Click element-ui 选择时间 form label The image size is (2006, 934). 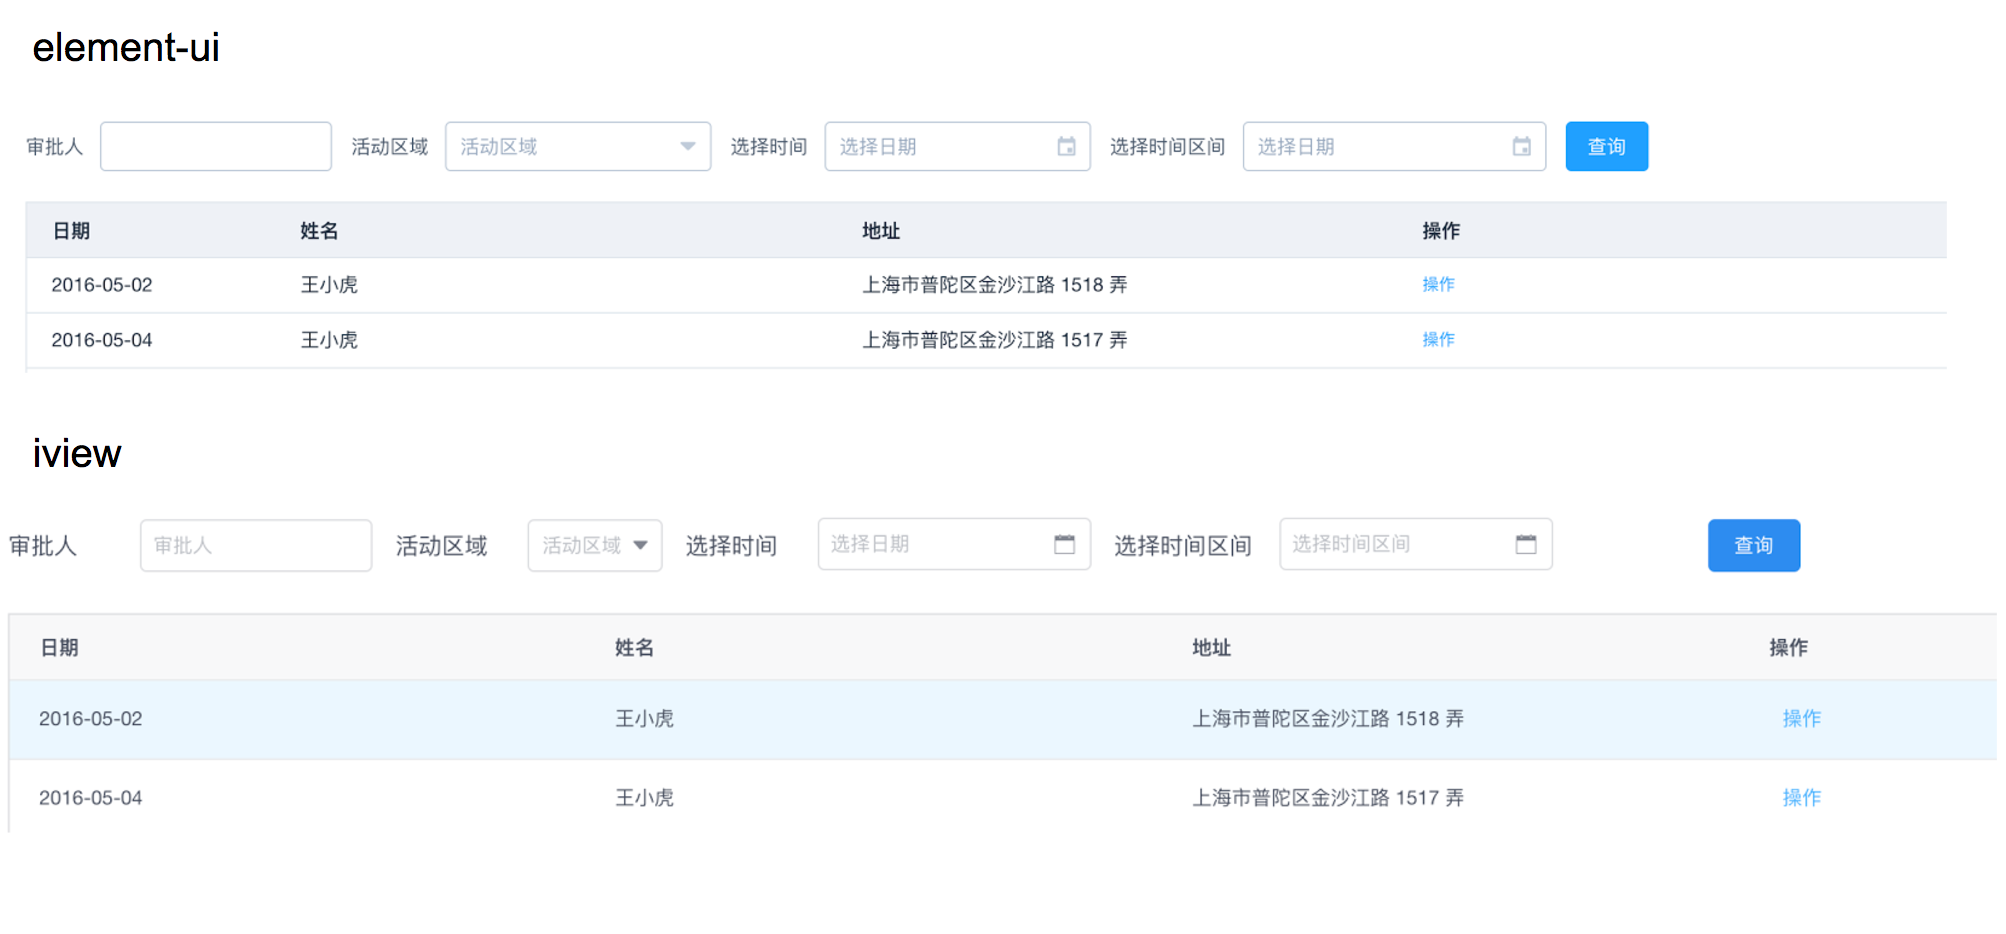coord(769,147)
